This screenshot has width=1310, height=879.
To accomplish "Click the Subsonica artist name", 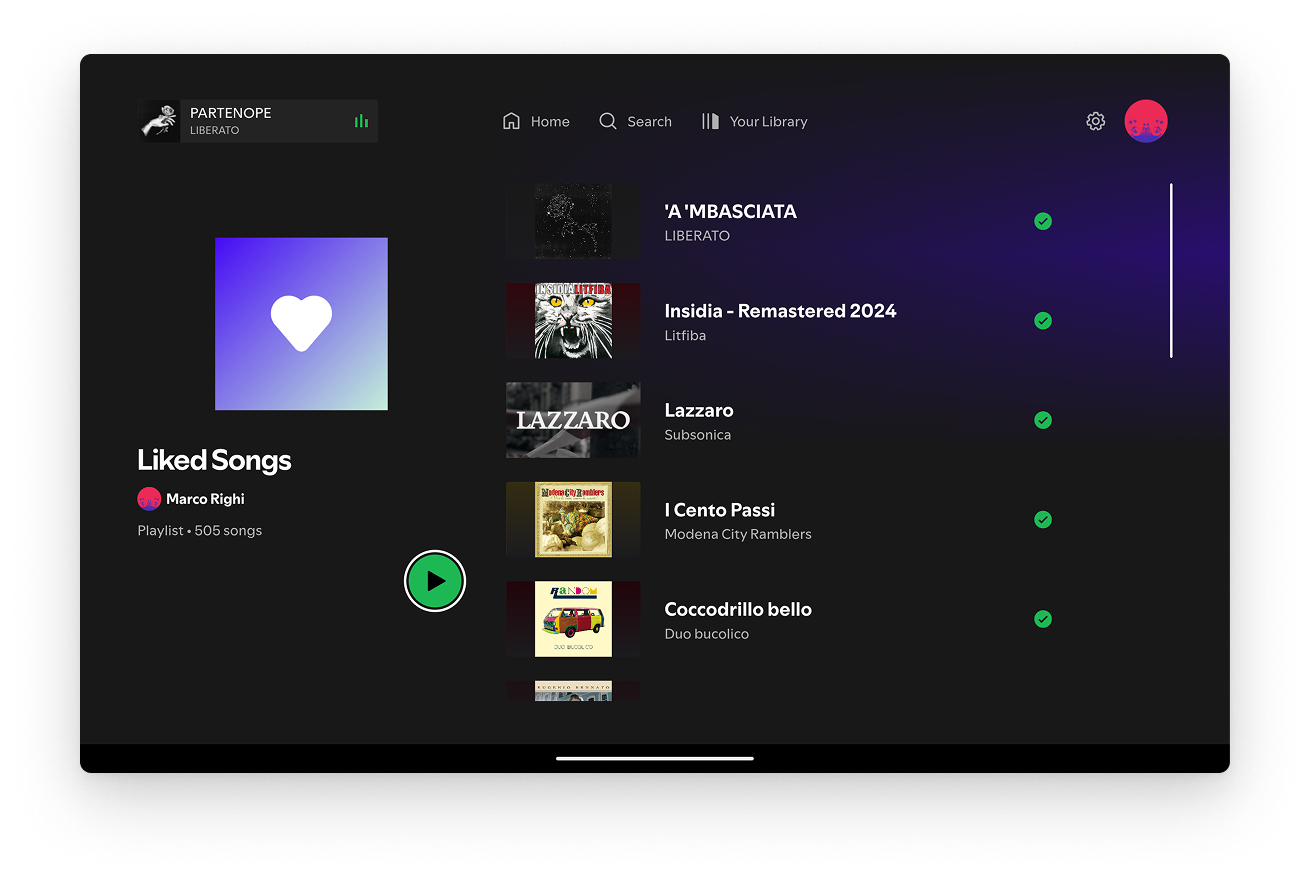I will tap(698, 435).
